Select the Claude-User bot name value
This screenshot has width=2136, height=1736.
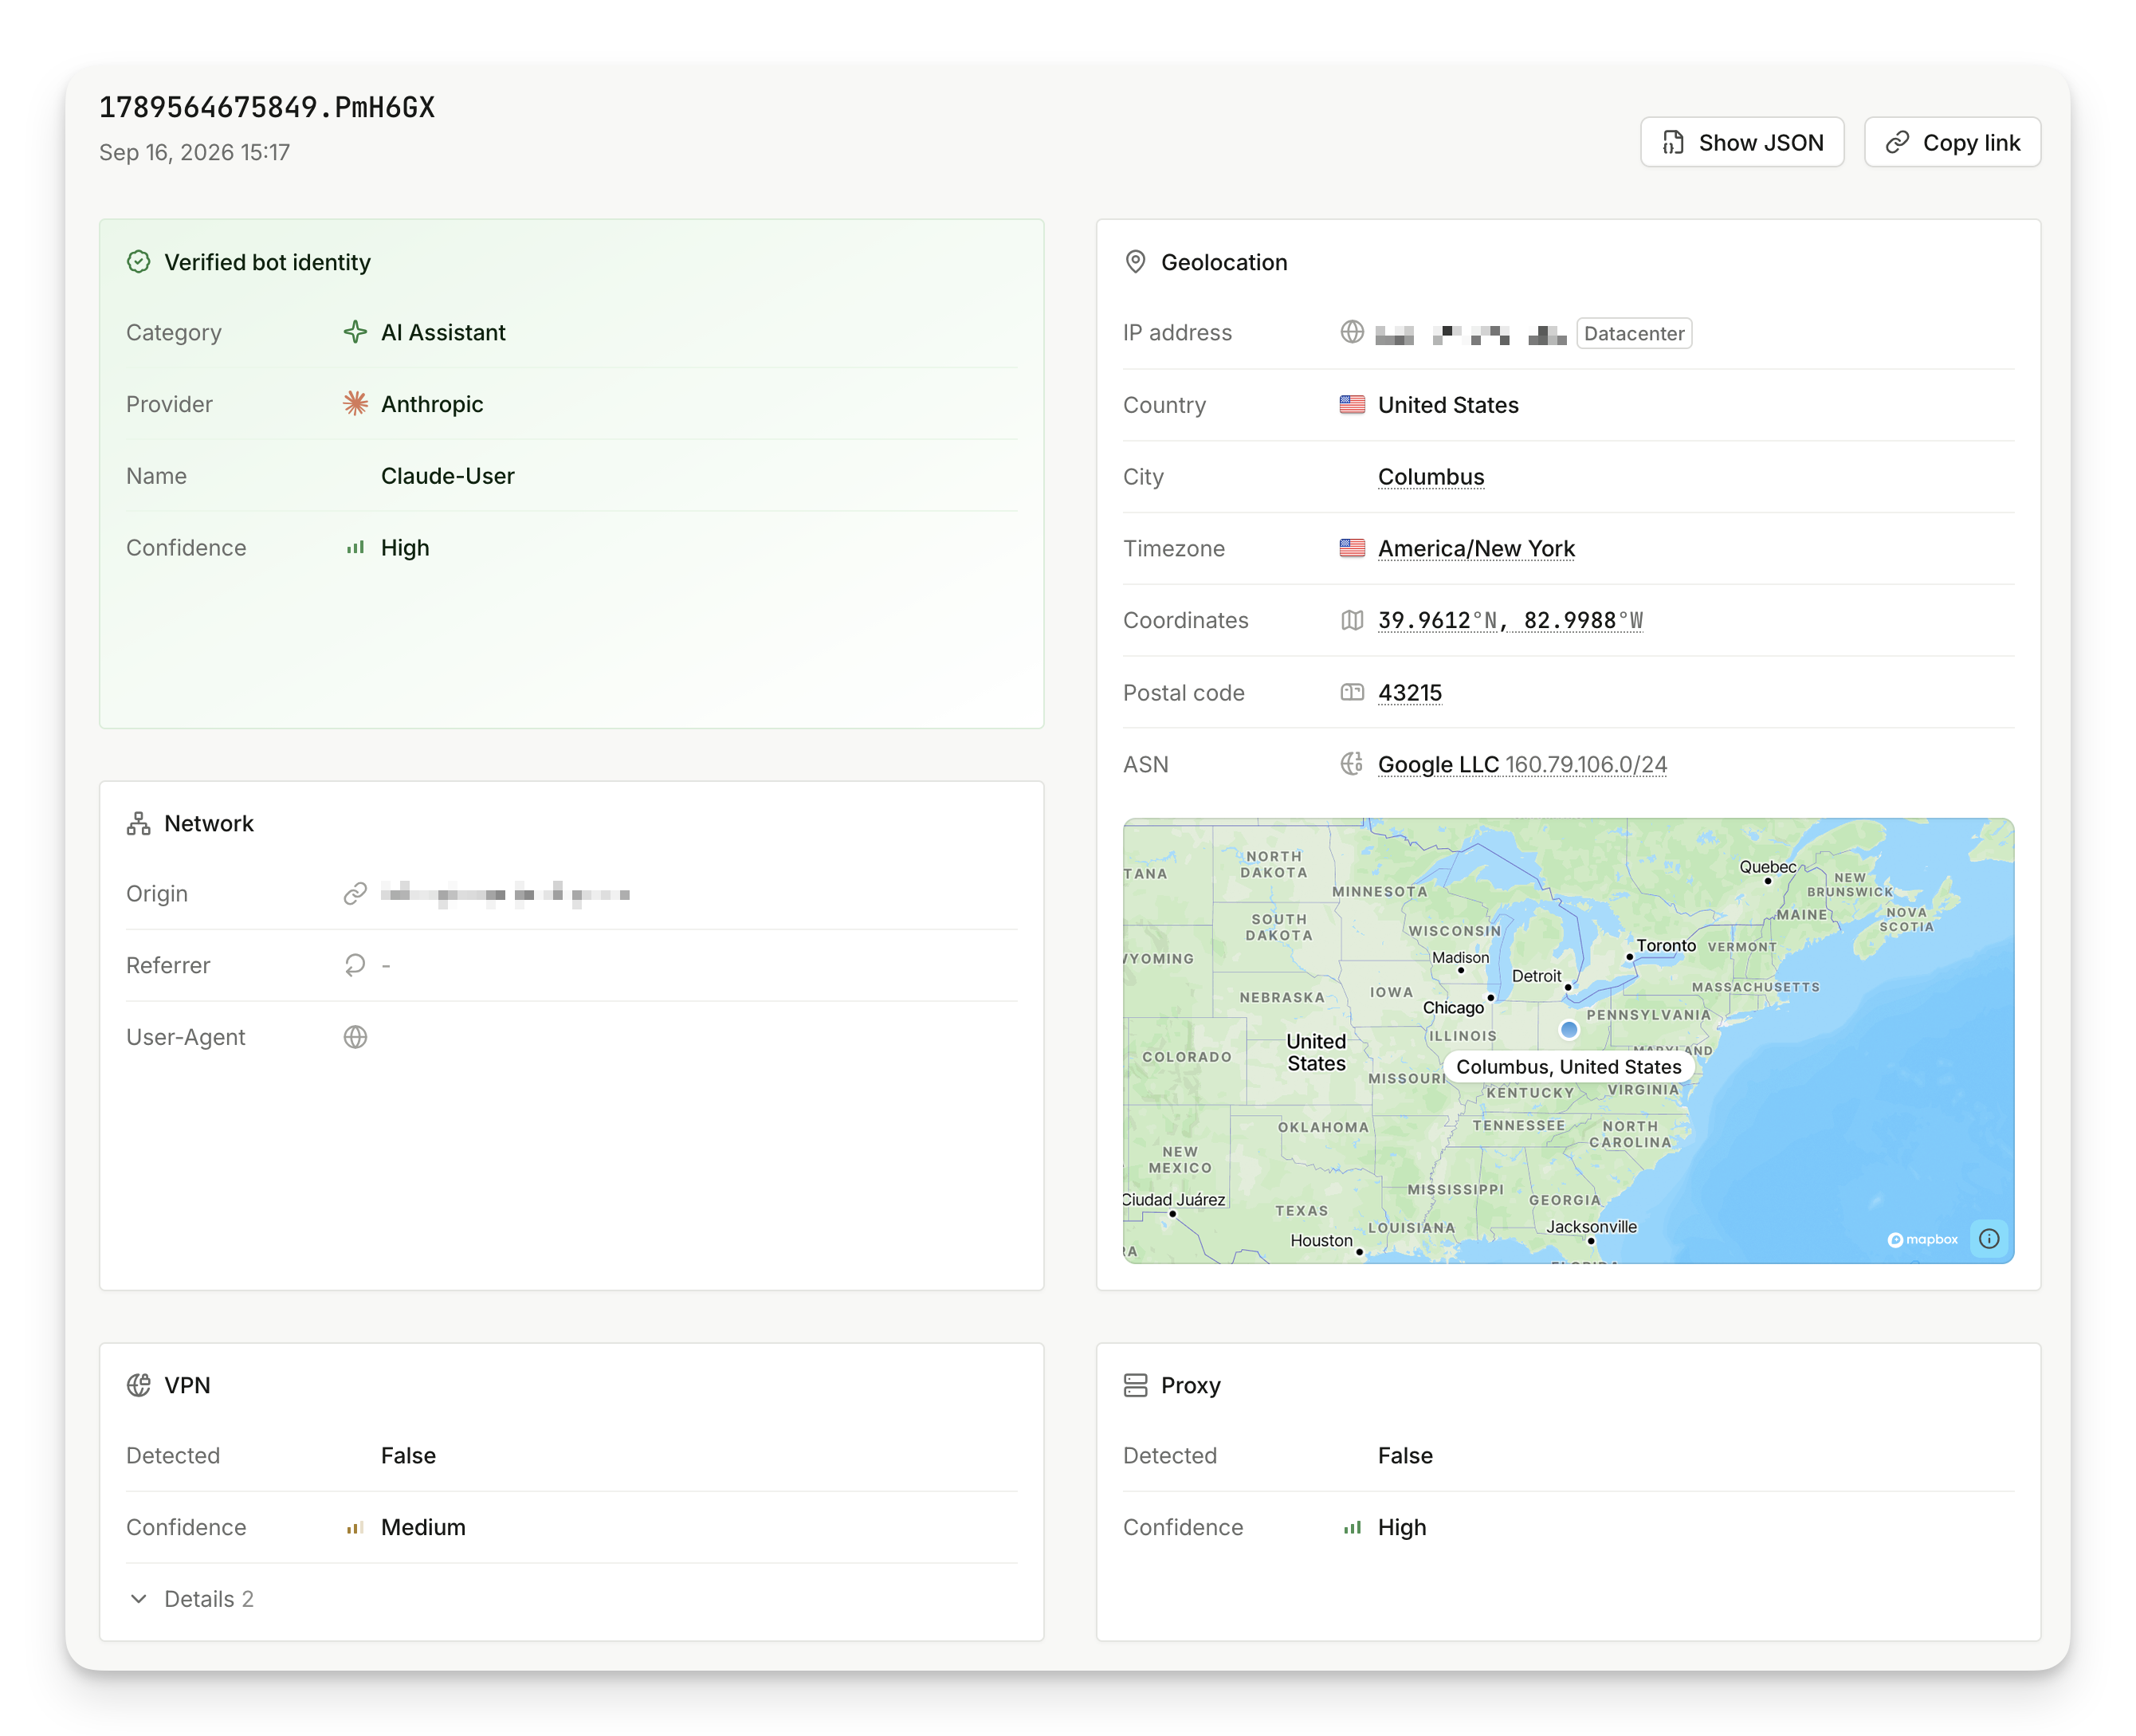point(447,476)
